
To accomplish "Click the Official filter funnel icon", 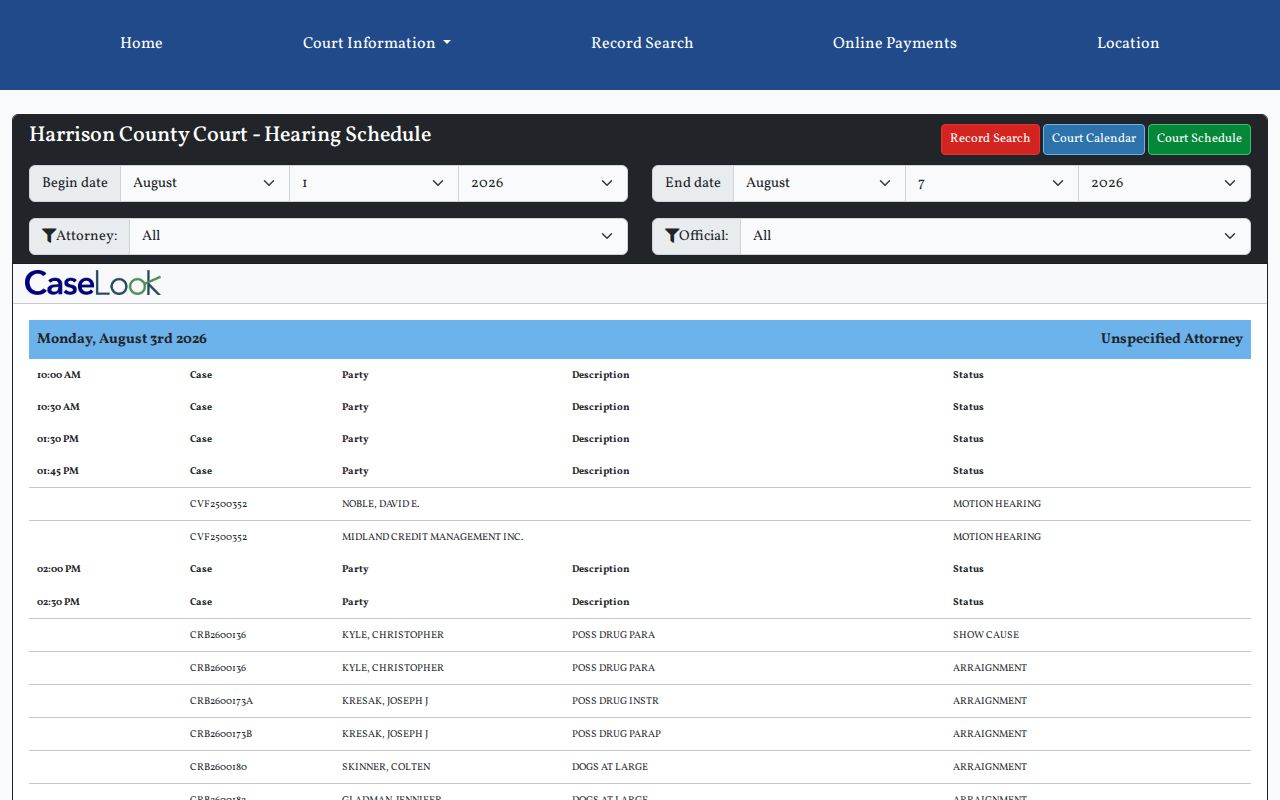I will [672, 236].
